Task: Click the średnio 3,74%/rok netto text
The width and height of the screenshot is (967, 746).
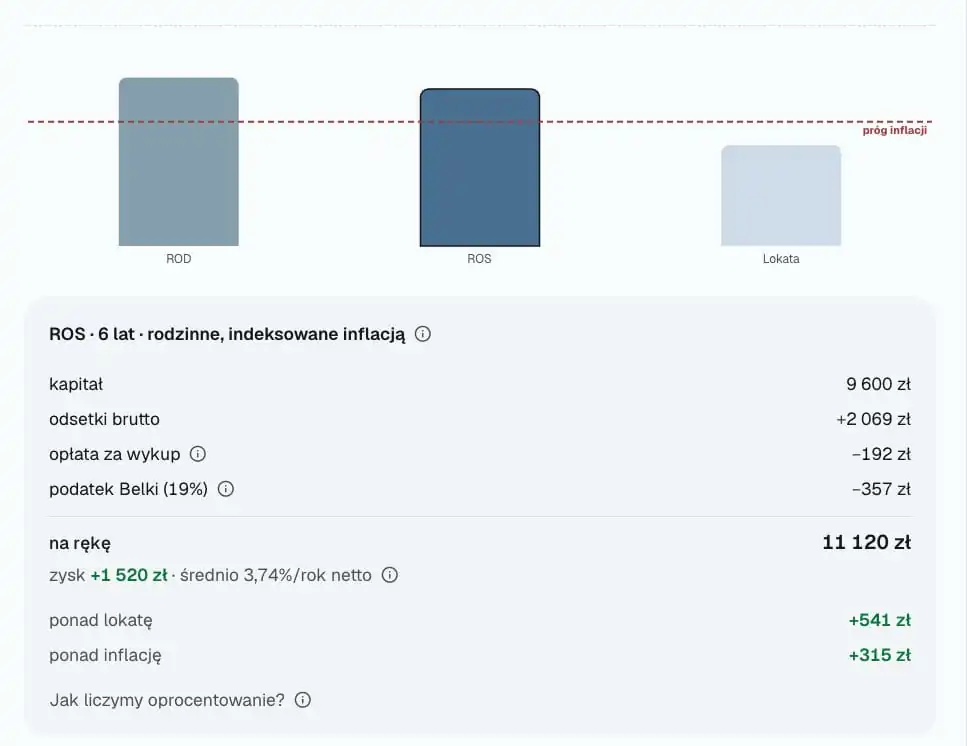Action: coord(276,575)
